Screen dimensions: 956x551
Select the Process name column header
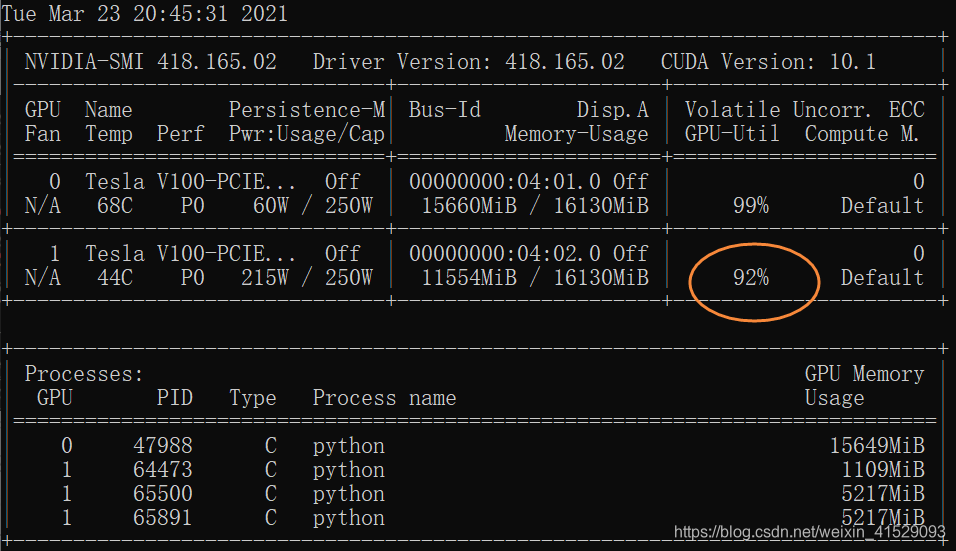(x=385, y=398)
